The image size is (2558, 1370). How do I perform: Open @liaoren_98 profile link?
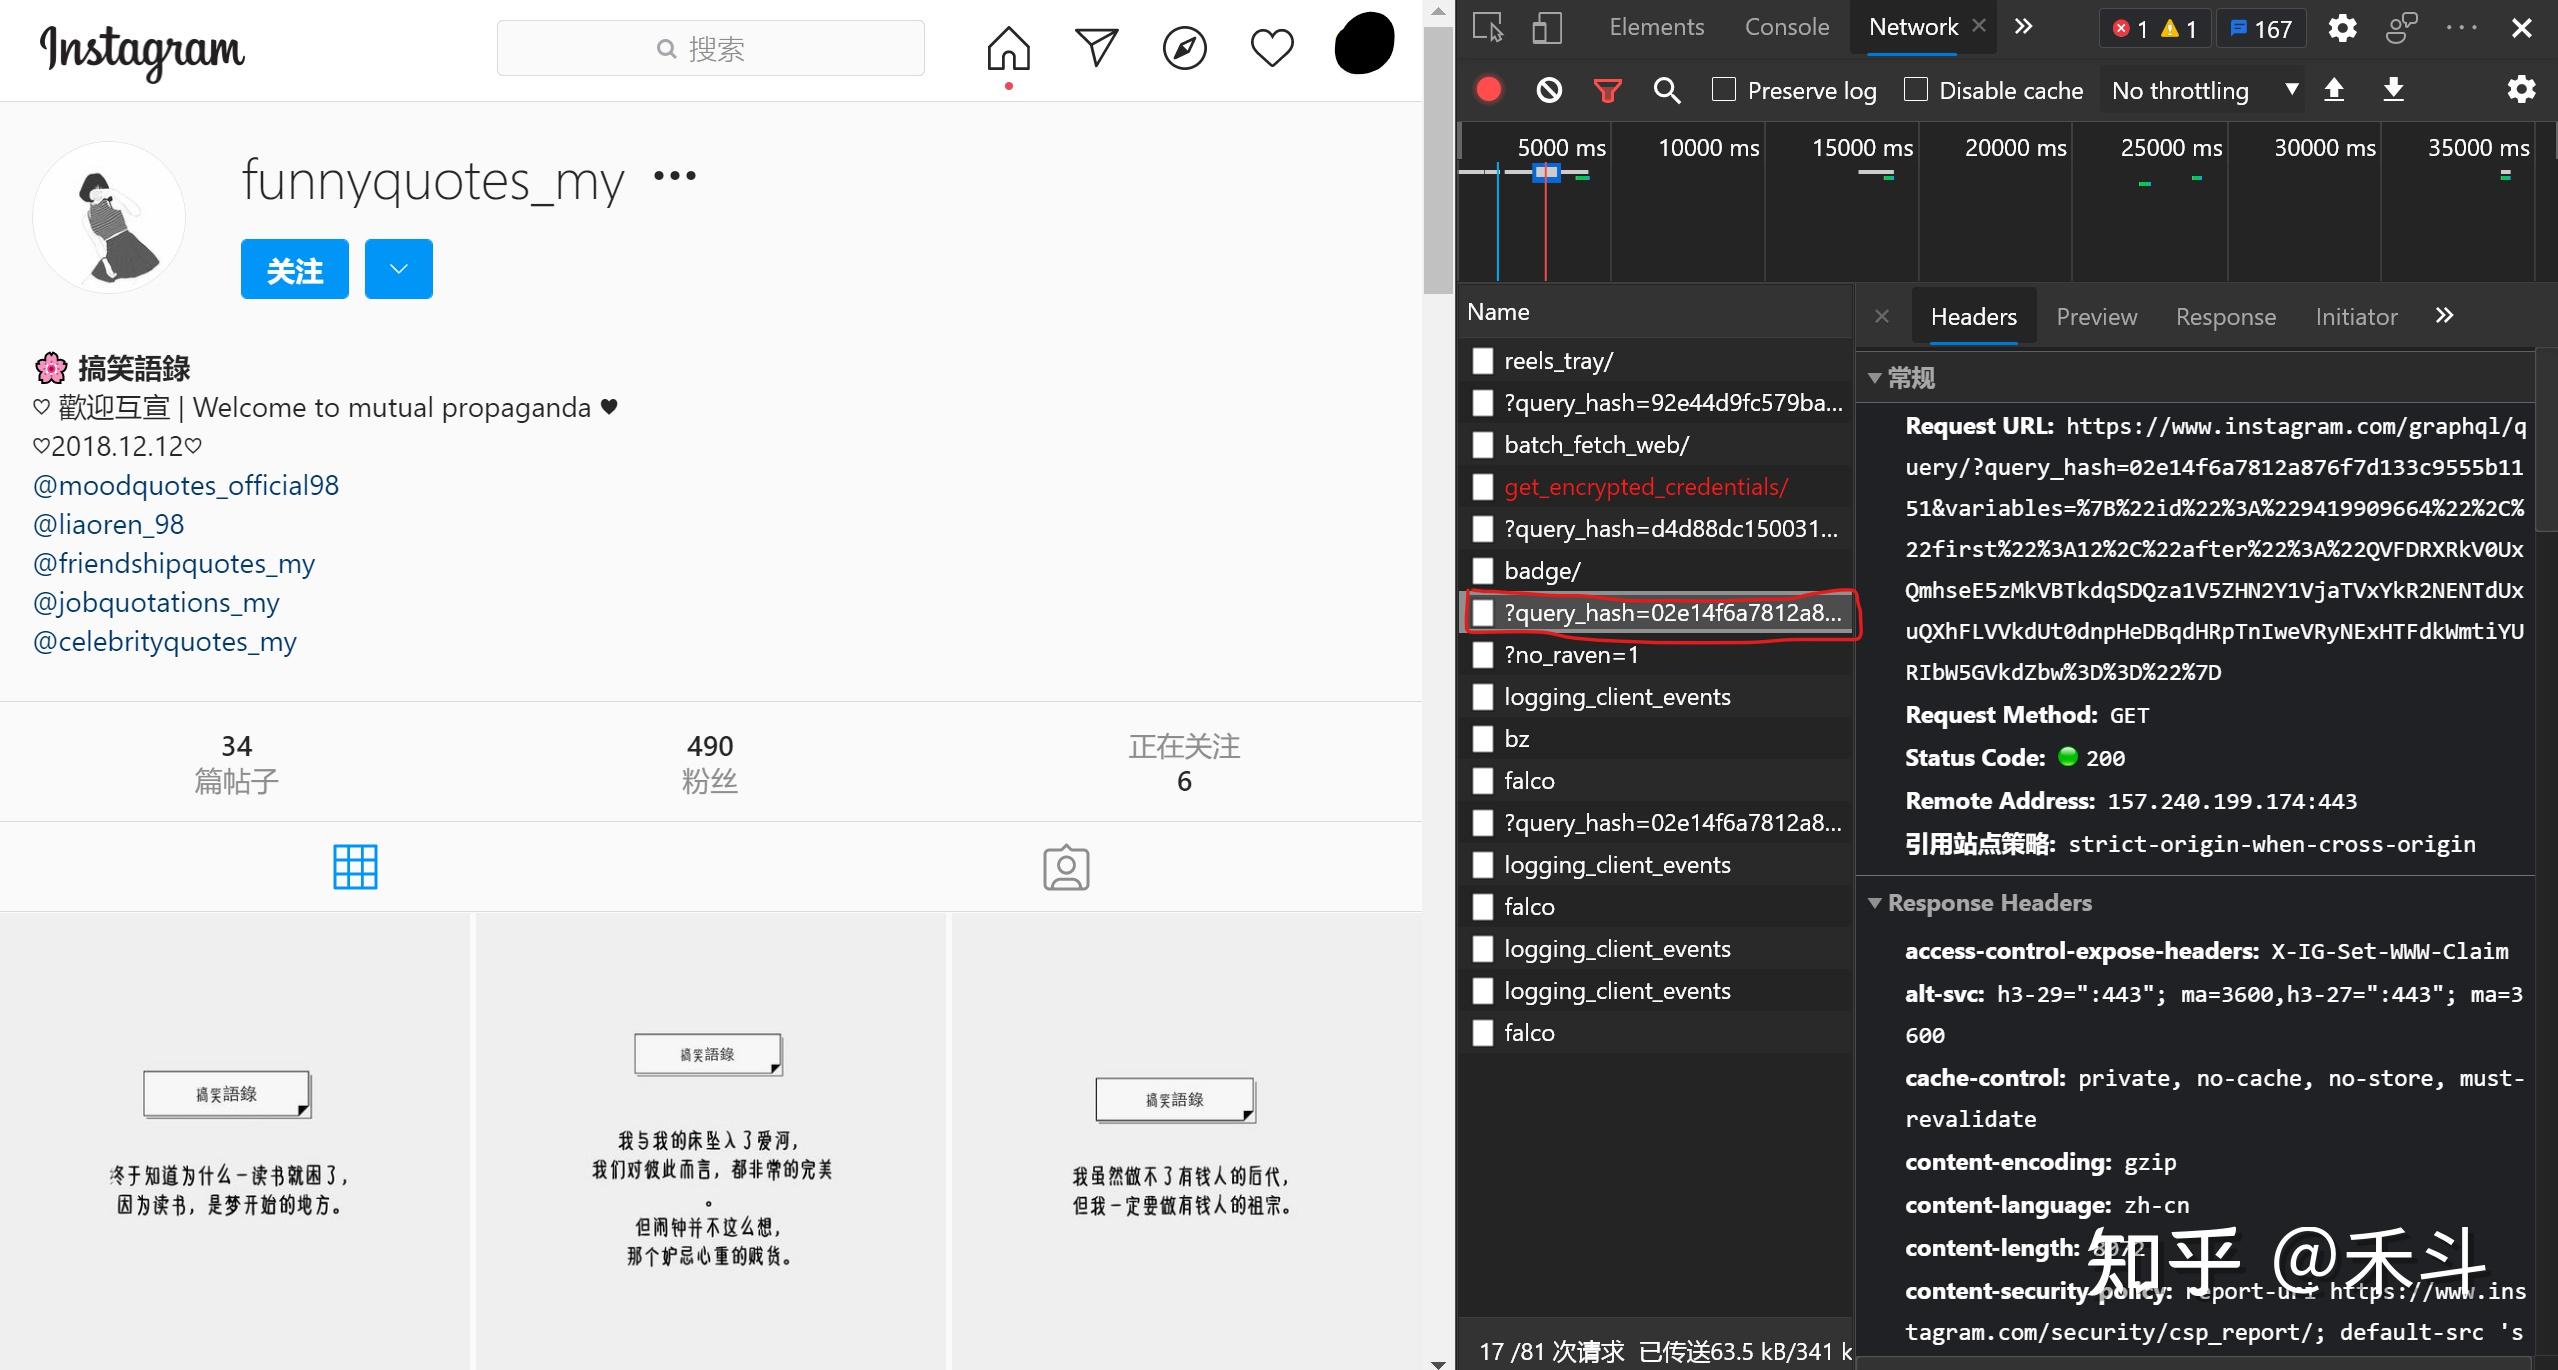tap(108, 524)
